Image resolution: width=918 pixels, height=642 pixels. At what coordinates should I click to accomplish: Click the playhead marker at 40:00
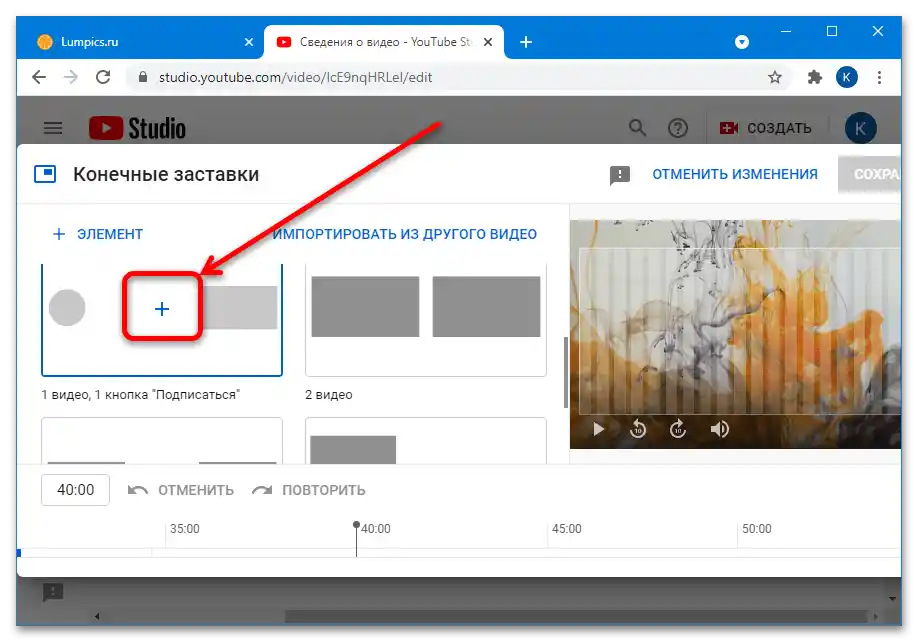356,526
